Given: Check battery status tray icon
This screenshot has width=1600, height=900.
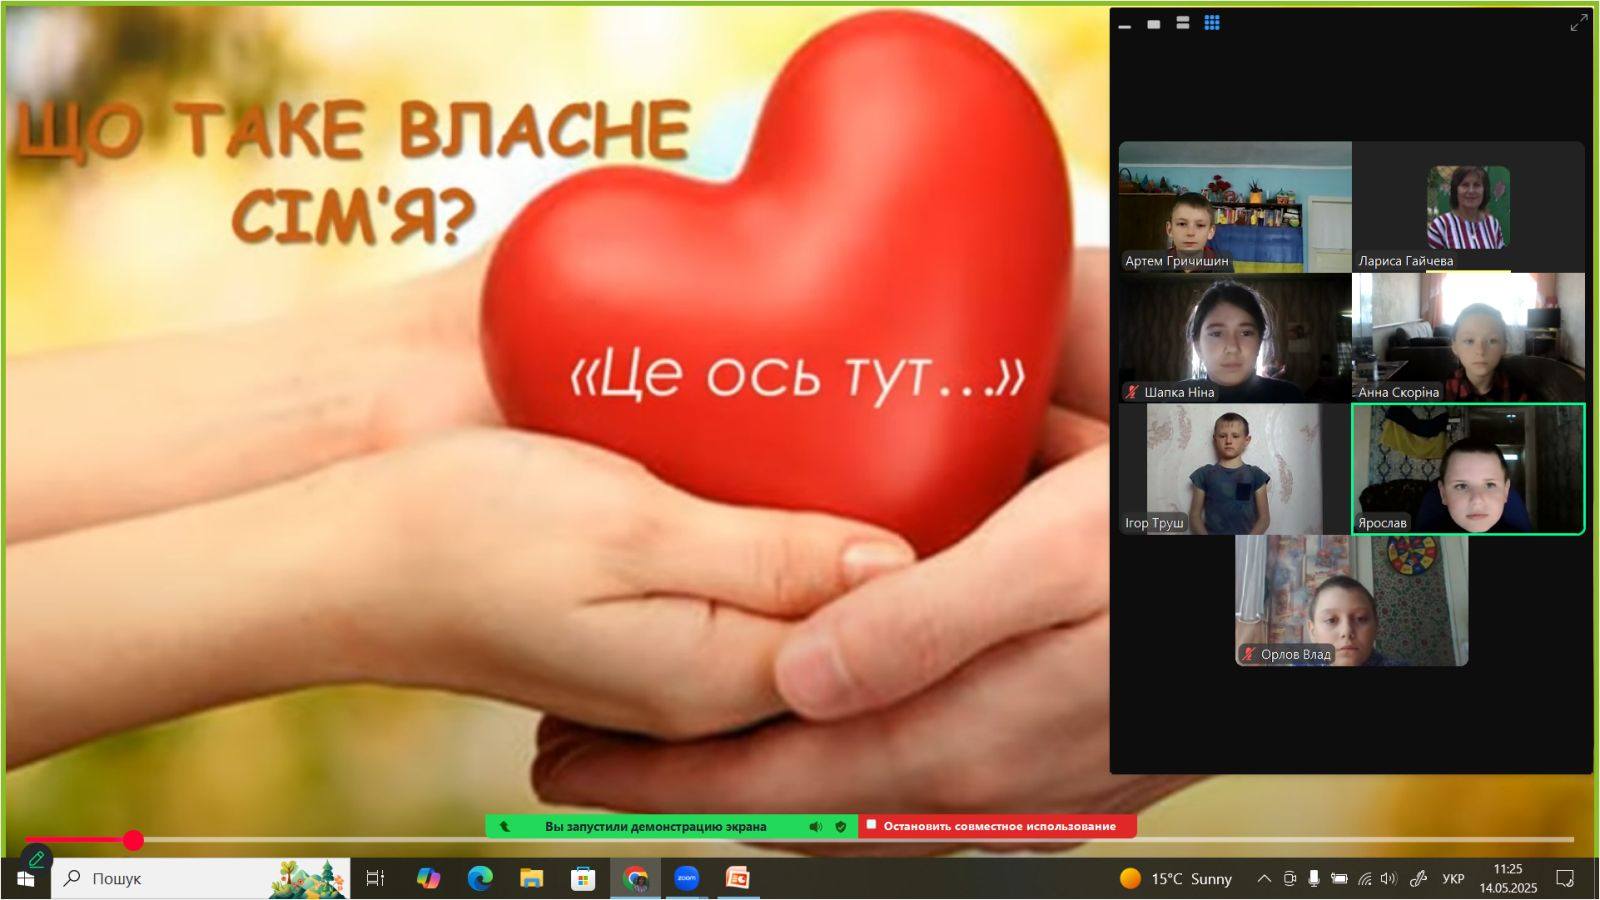Looking at the screenshot, I should coord(1339,879).
